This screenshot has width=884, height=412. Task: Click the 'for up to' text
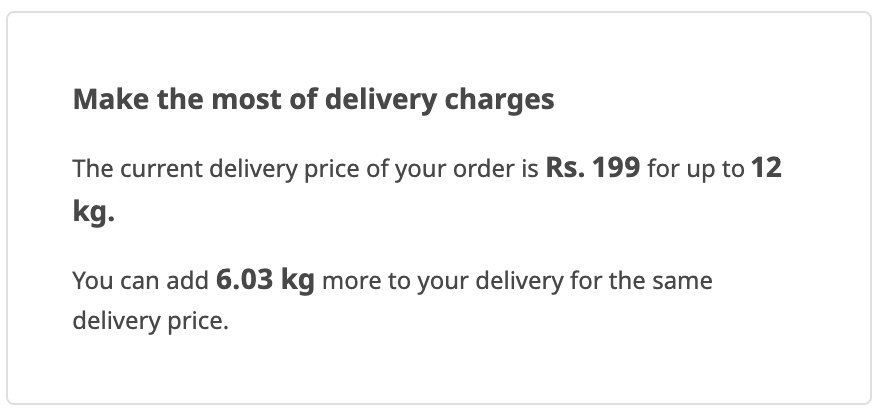click(x=696, y=169)
